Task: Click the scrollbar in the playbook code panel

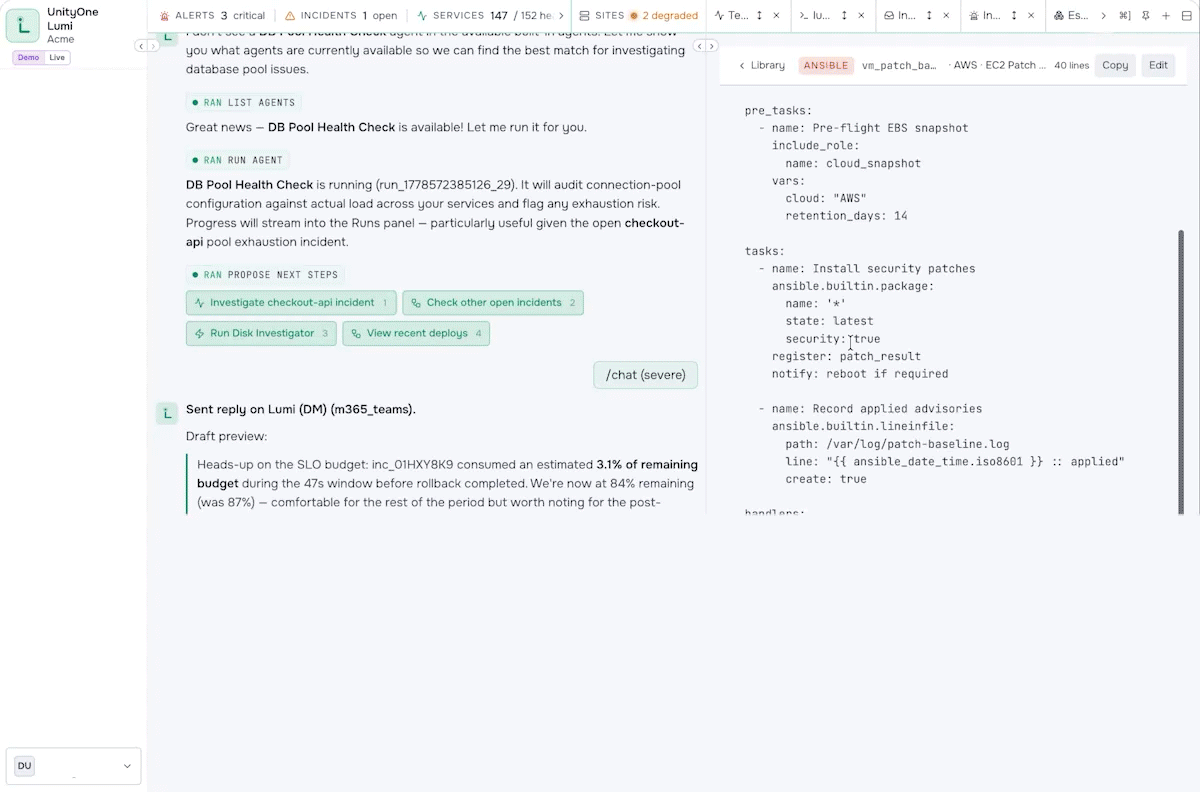Action: pyautogui.click(x=1181, y=370)
